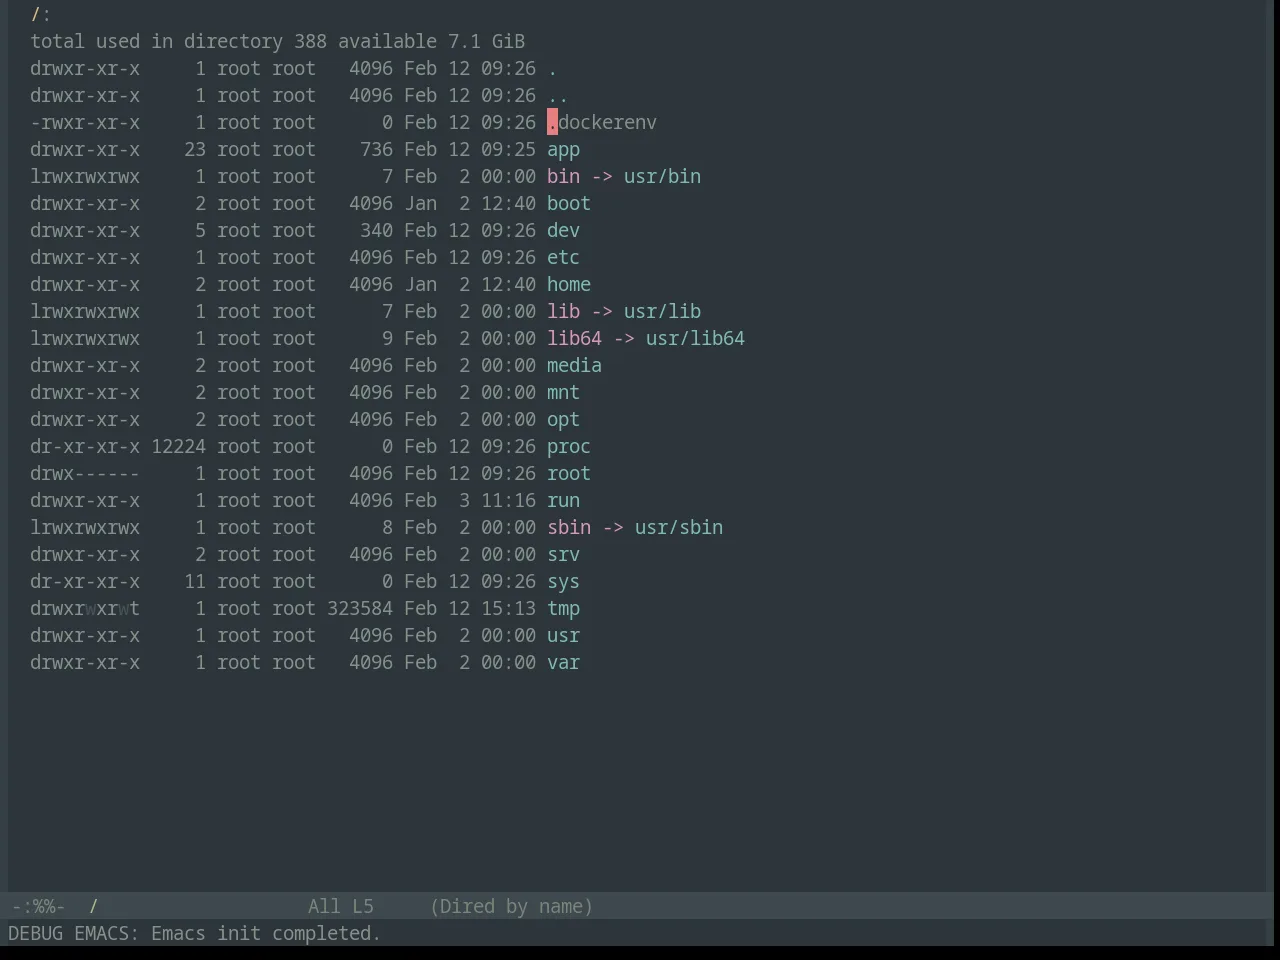Image resolution: width=1280 pixels, height=960 pixels.
Task: Click the usr/lib symlink target
Action: point(662,312)
